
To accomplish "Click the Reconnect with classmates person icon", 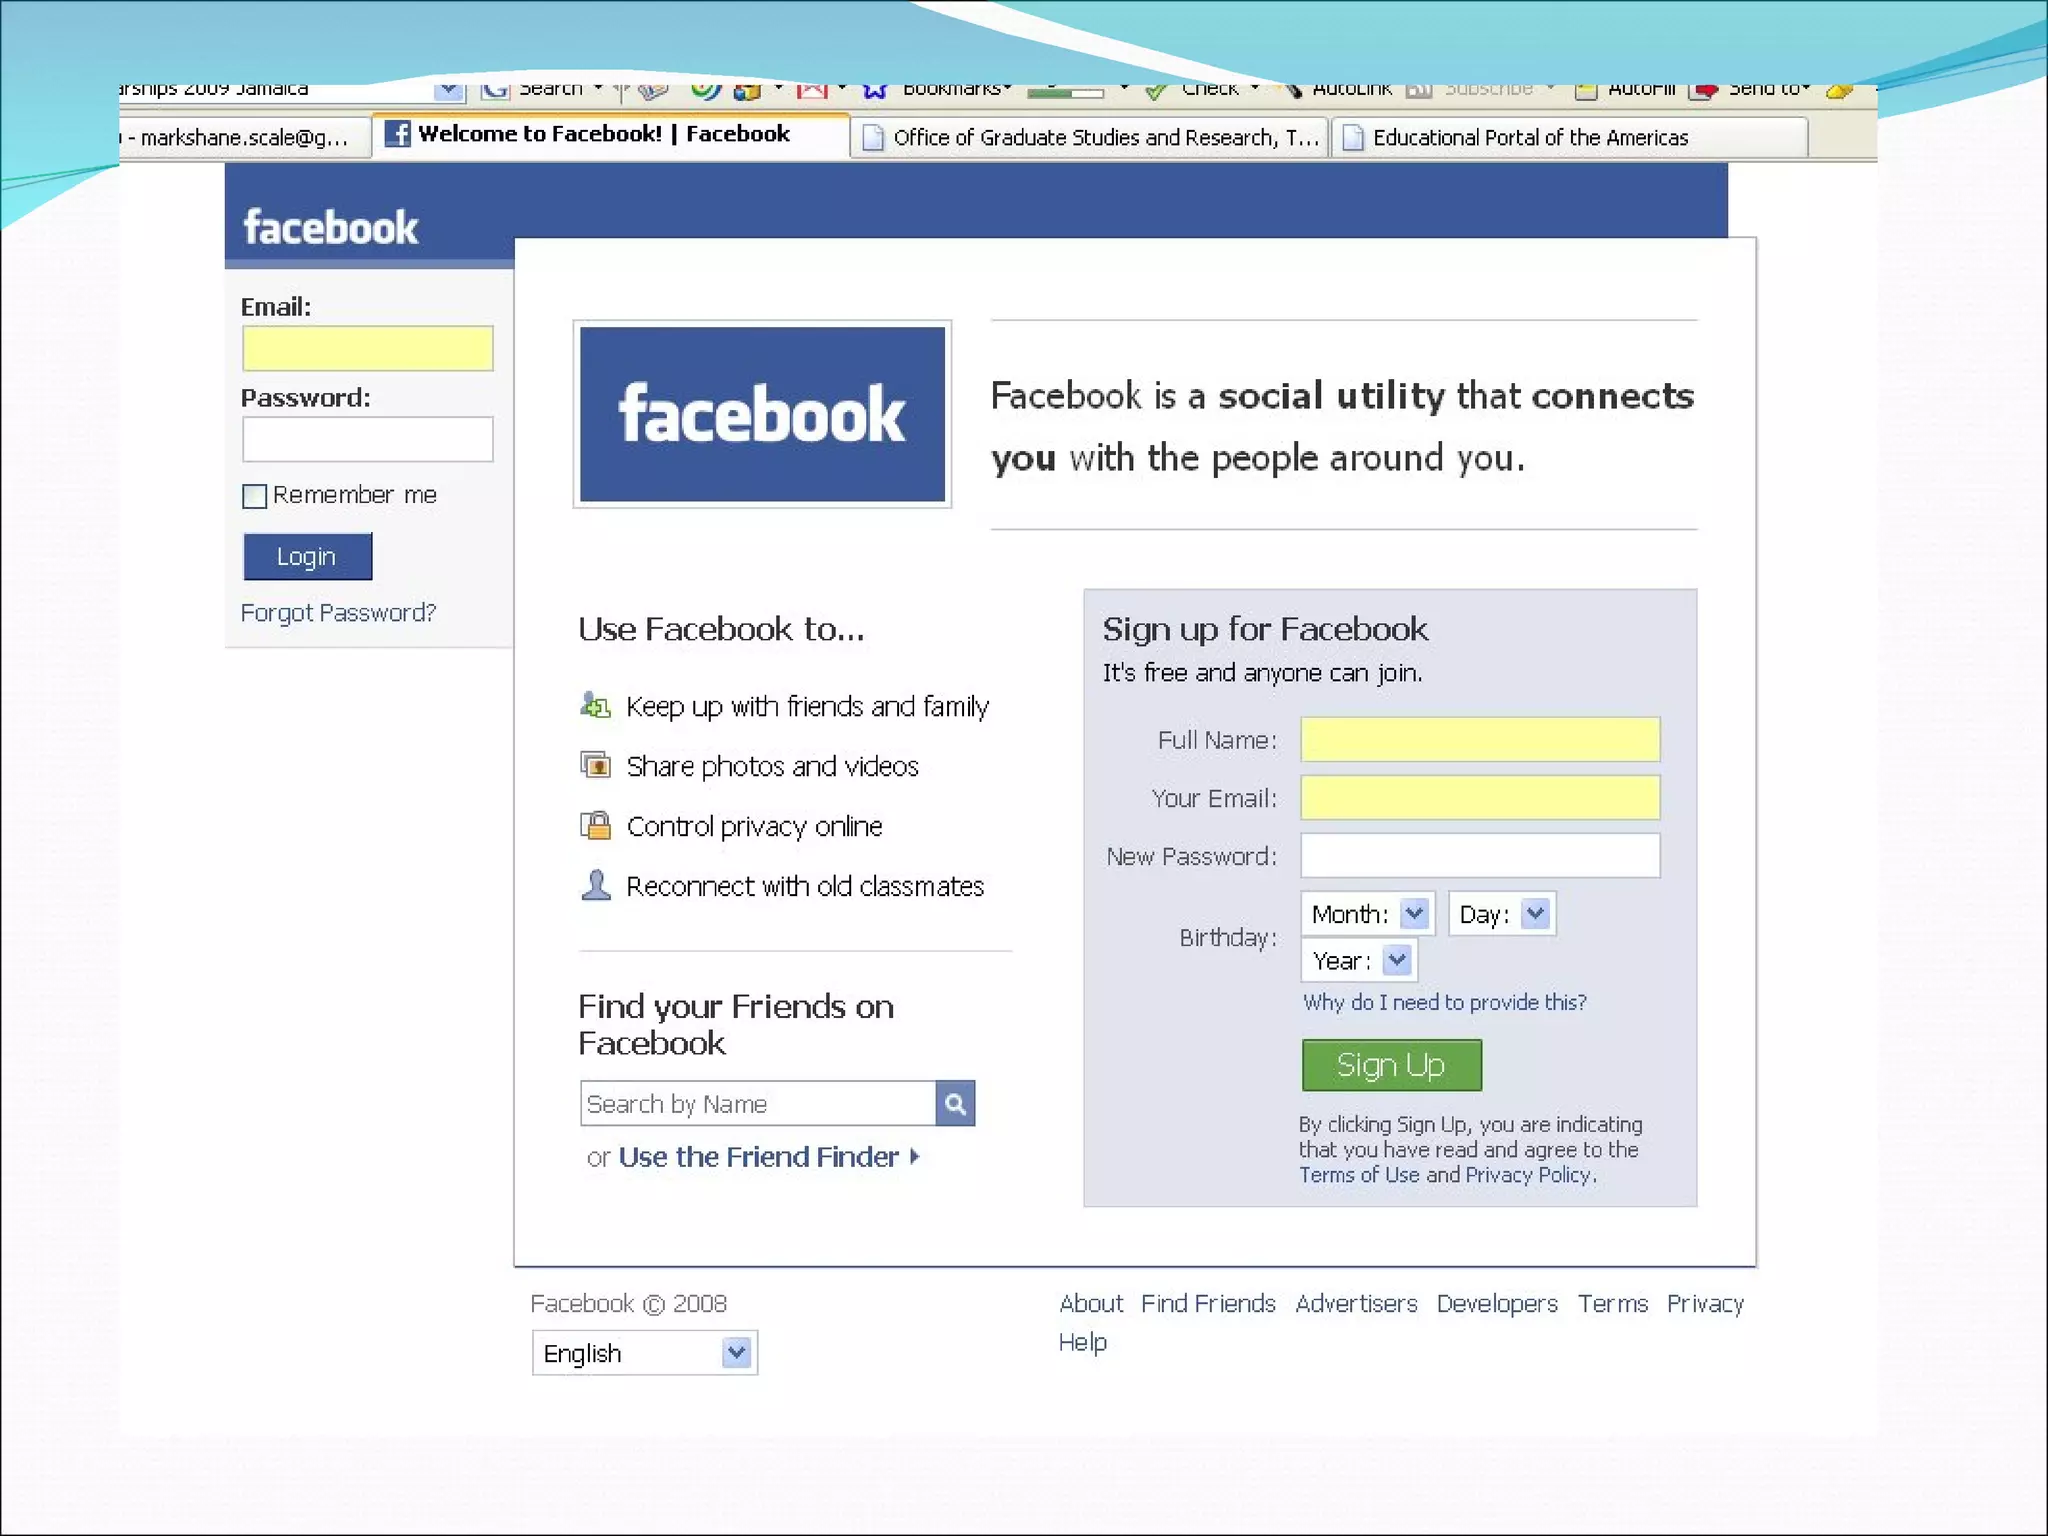I will (x=595, y=886).
